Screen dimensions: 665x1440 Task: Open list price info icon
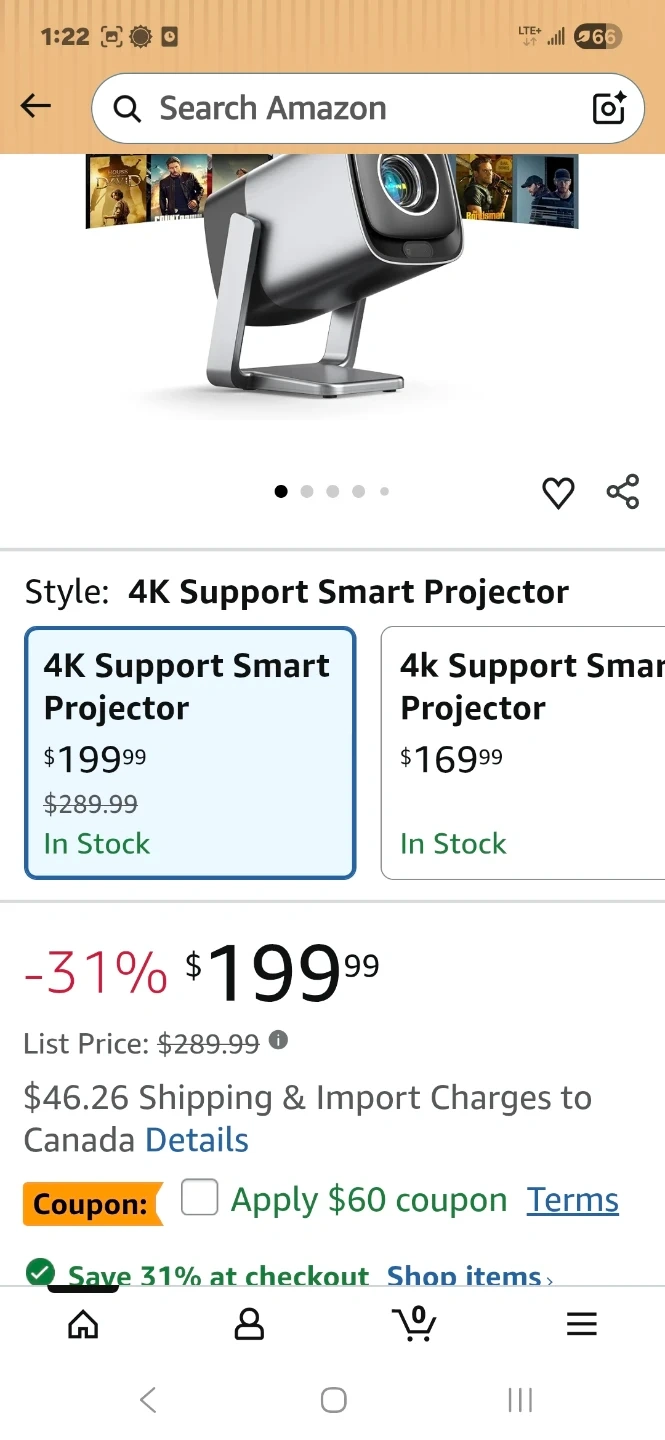point(278,1041)
